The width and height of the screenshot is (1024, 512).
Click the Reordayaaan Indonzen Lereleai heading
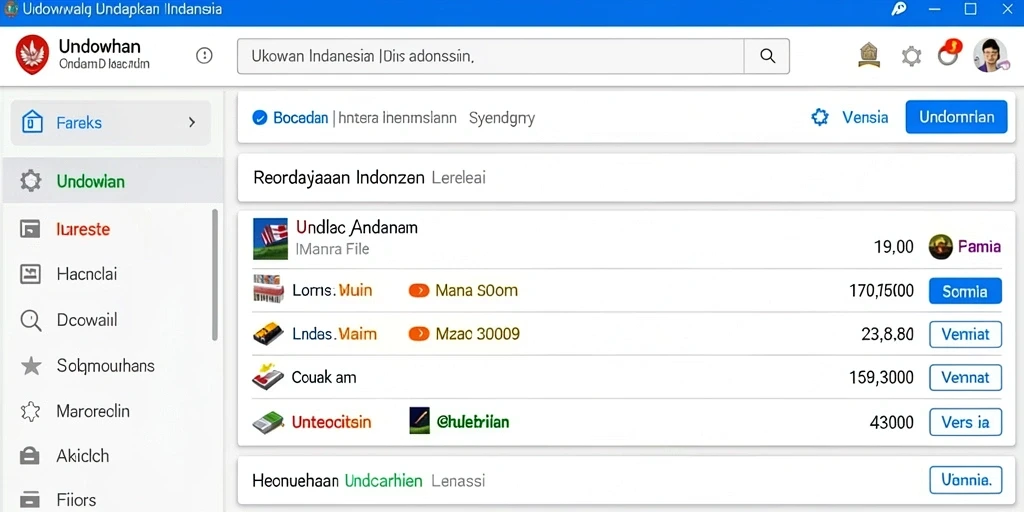coord(369,177)
